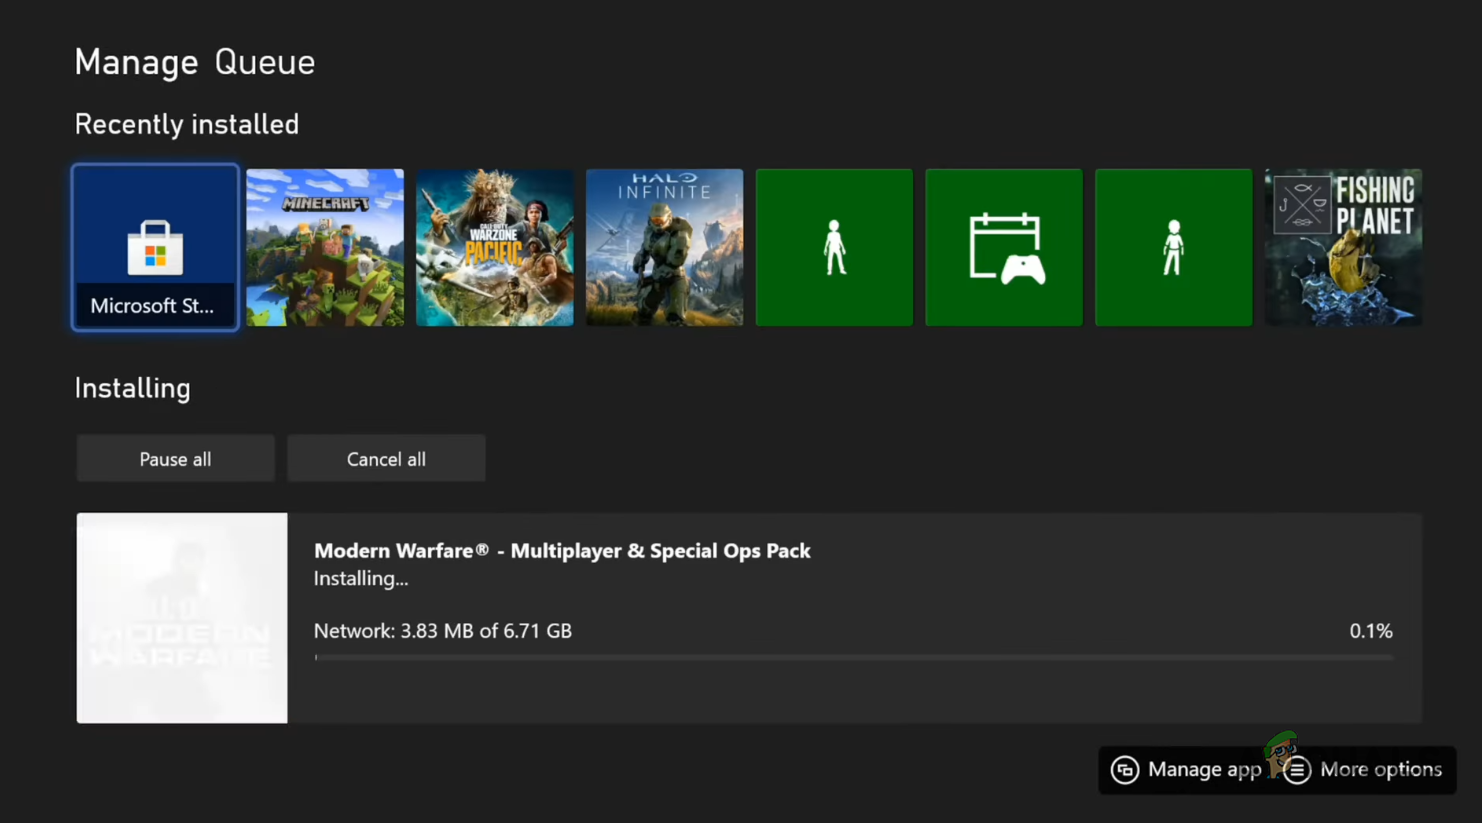Open the calendar and controller events tile
Image resolution: width=1482 pixels, height=823 pixels.
point(1004,247)
